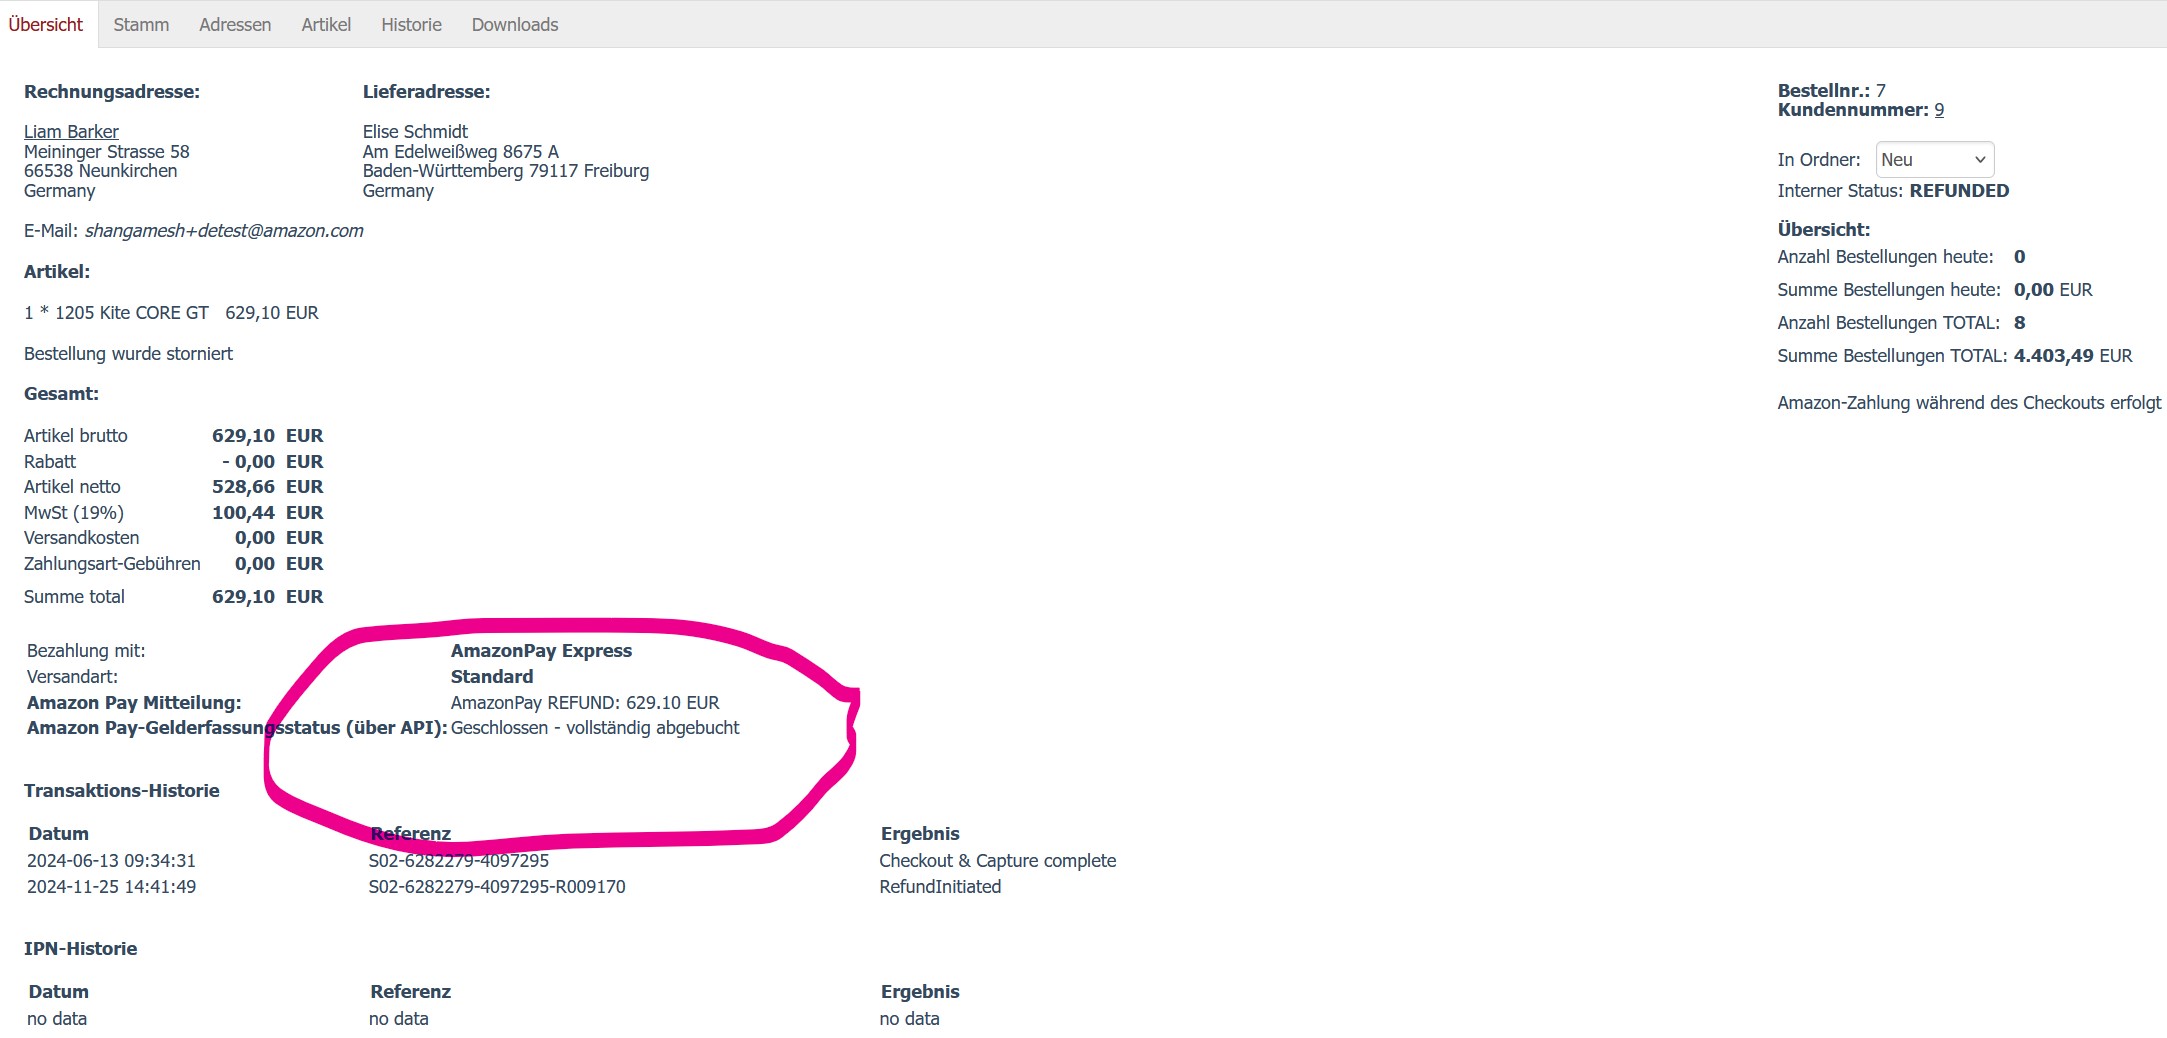The width and height of the screenshot is (2167, 1038).
Task: Click the REFUNDED internal status text
Action: coord(1958,191)
